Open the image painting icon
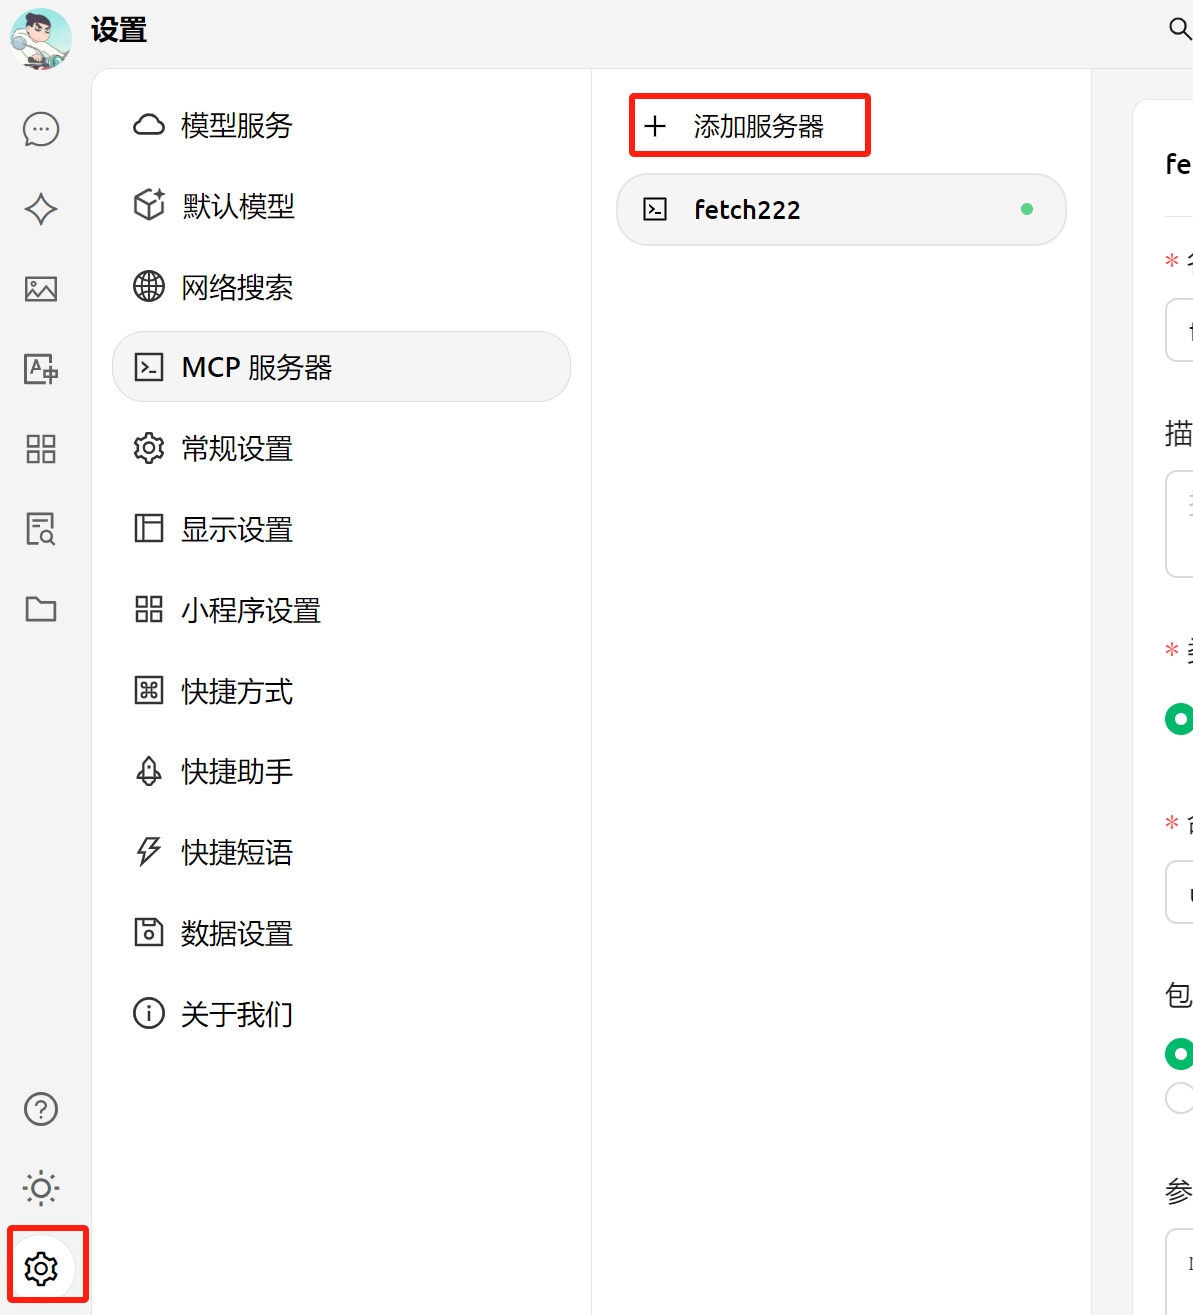Viewport: 1193px width, 1315px height. [x=41, y=289]
